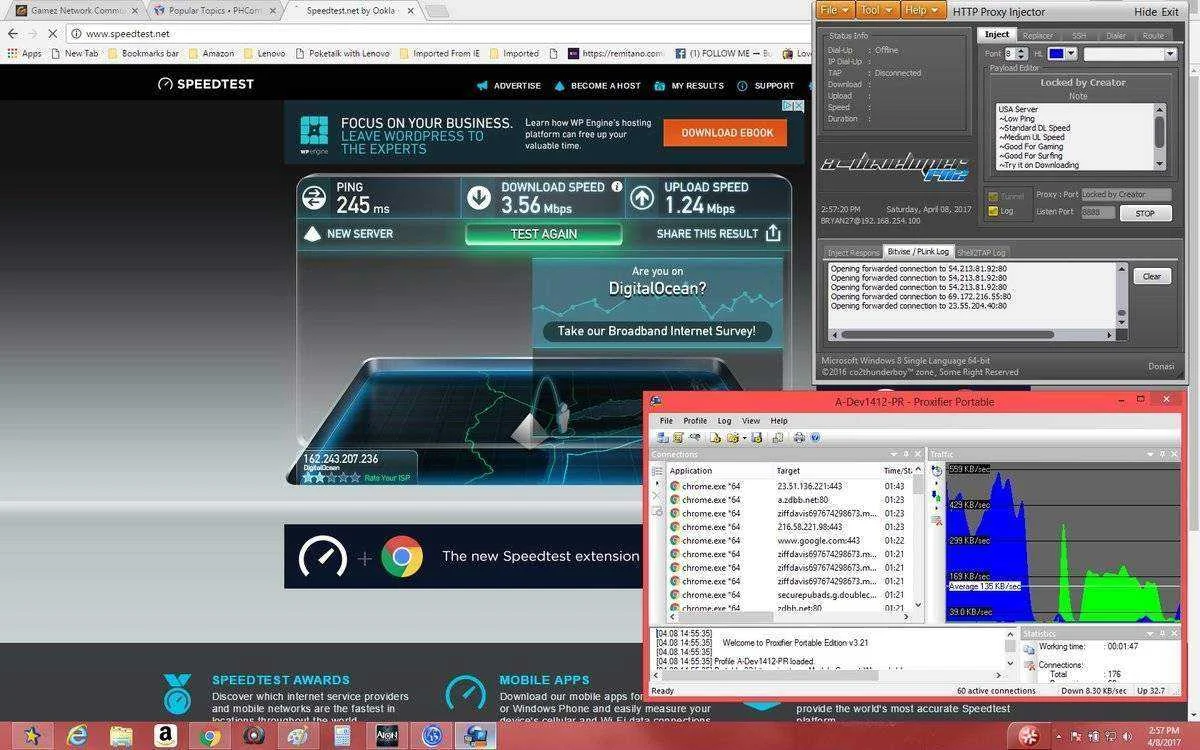The height and width of the screenshot is (750, 1200).
Task: Click the connections list view icon in Proxifier
Action: tap(657, 471)
